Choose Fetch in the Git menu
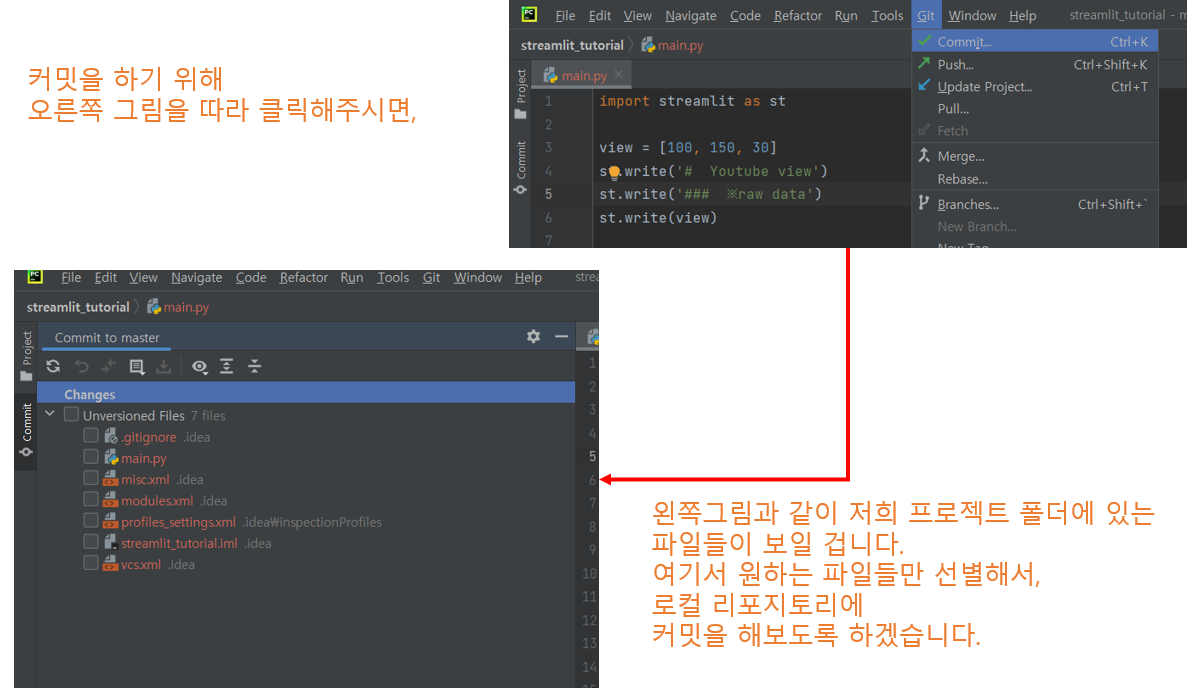 tap(1035, 131)
